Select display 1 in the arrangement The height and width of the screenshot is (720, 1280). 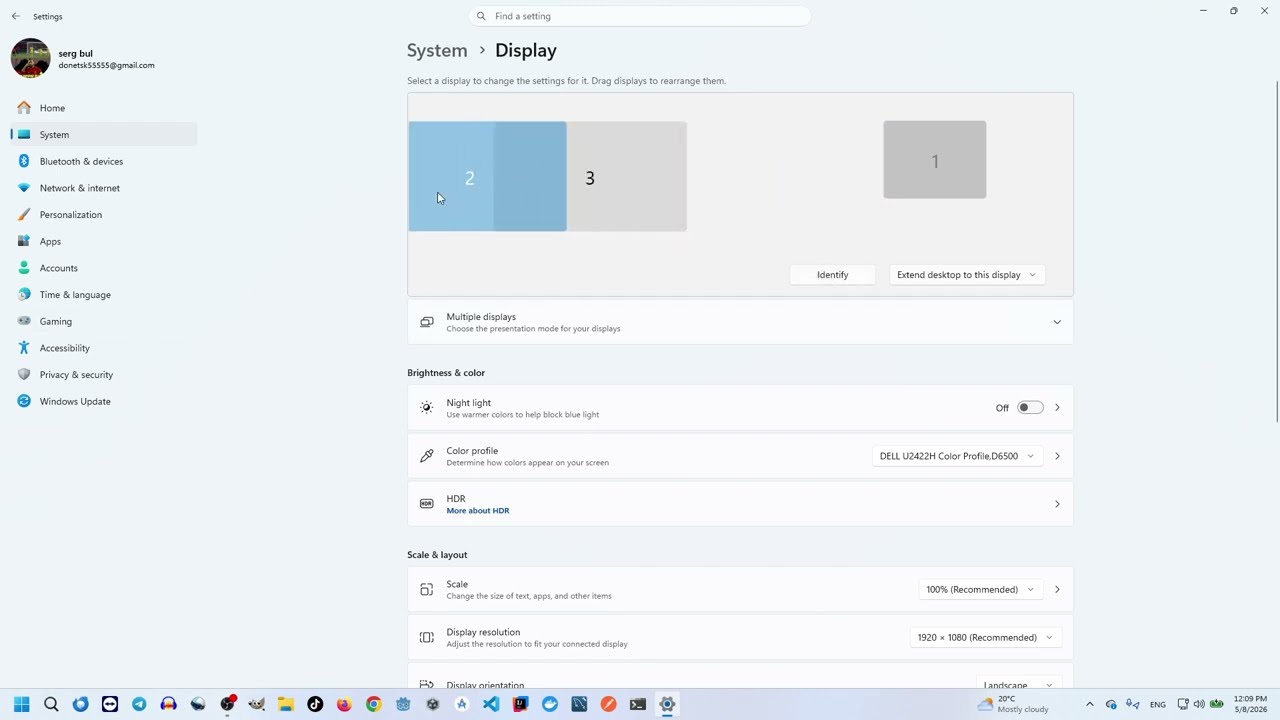(935, 160)
